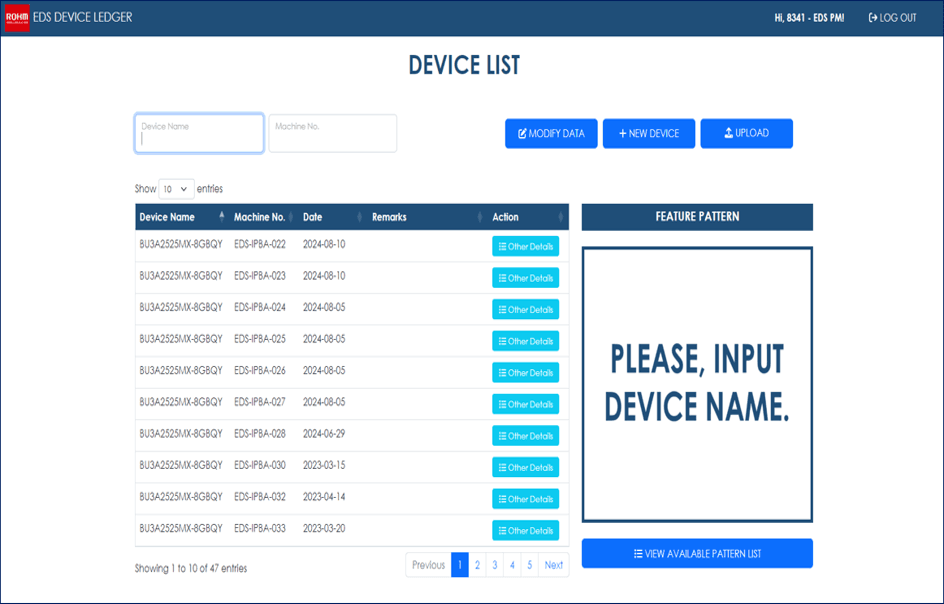
Task: Click into the Machine No. search field
Action: [332, 134]
